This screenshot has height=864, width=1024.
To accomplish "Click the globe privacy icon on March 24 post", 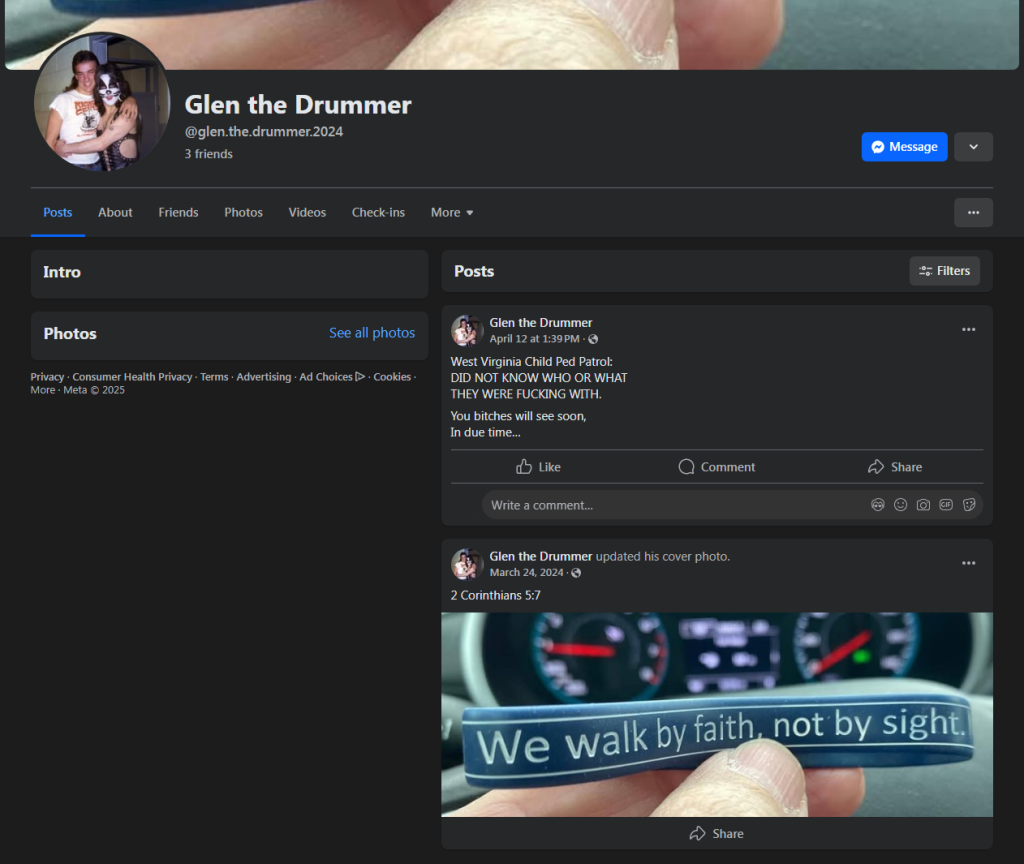I will (576, 573).
